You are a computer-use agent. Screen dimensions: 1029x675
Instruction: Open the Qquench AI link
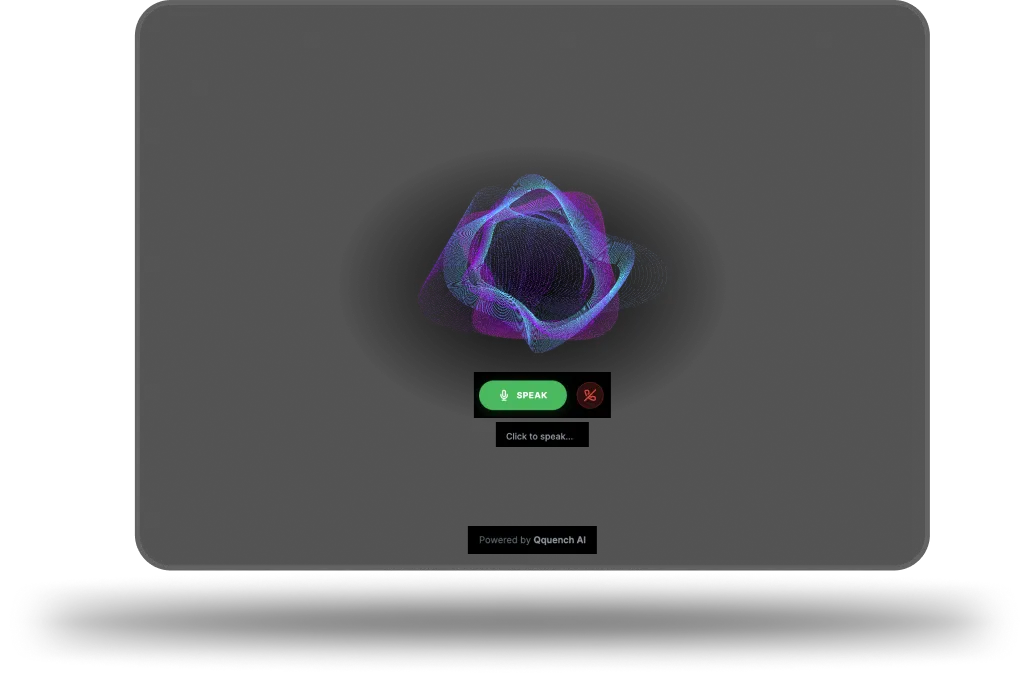(559, 540)
